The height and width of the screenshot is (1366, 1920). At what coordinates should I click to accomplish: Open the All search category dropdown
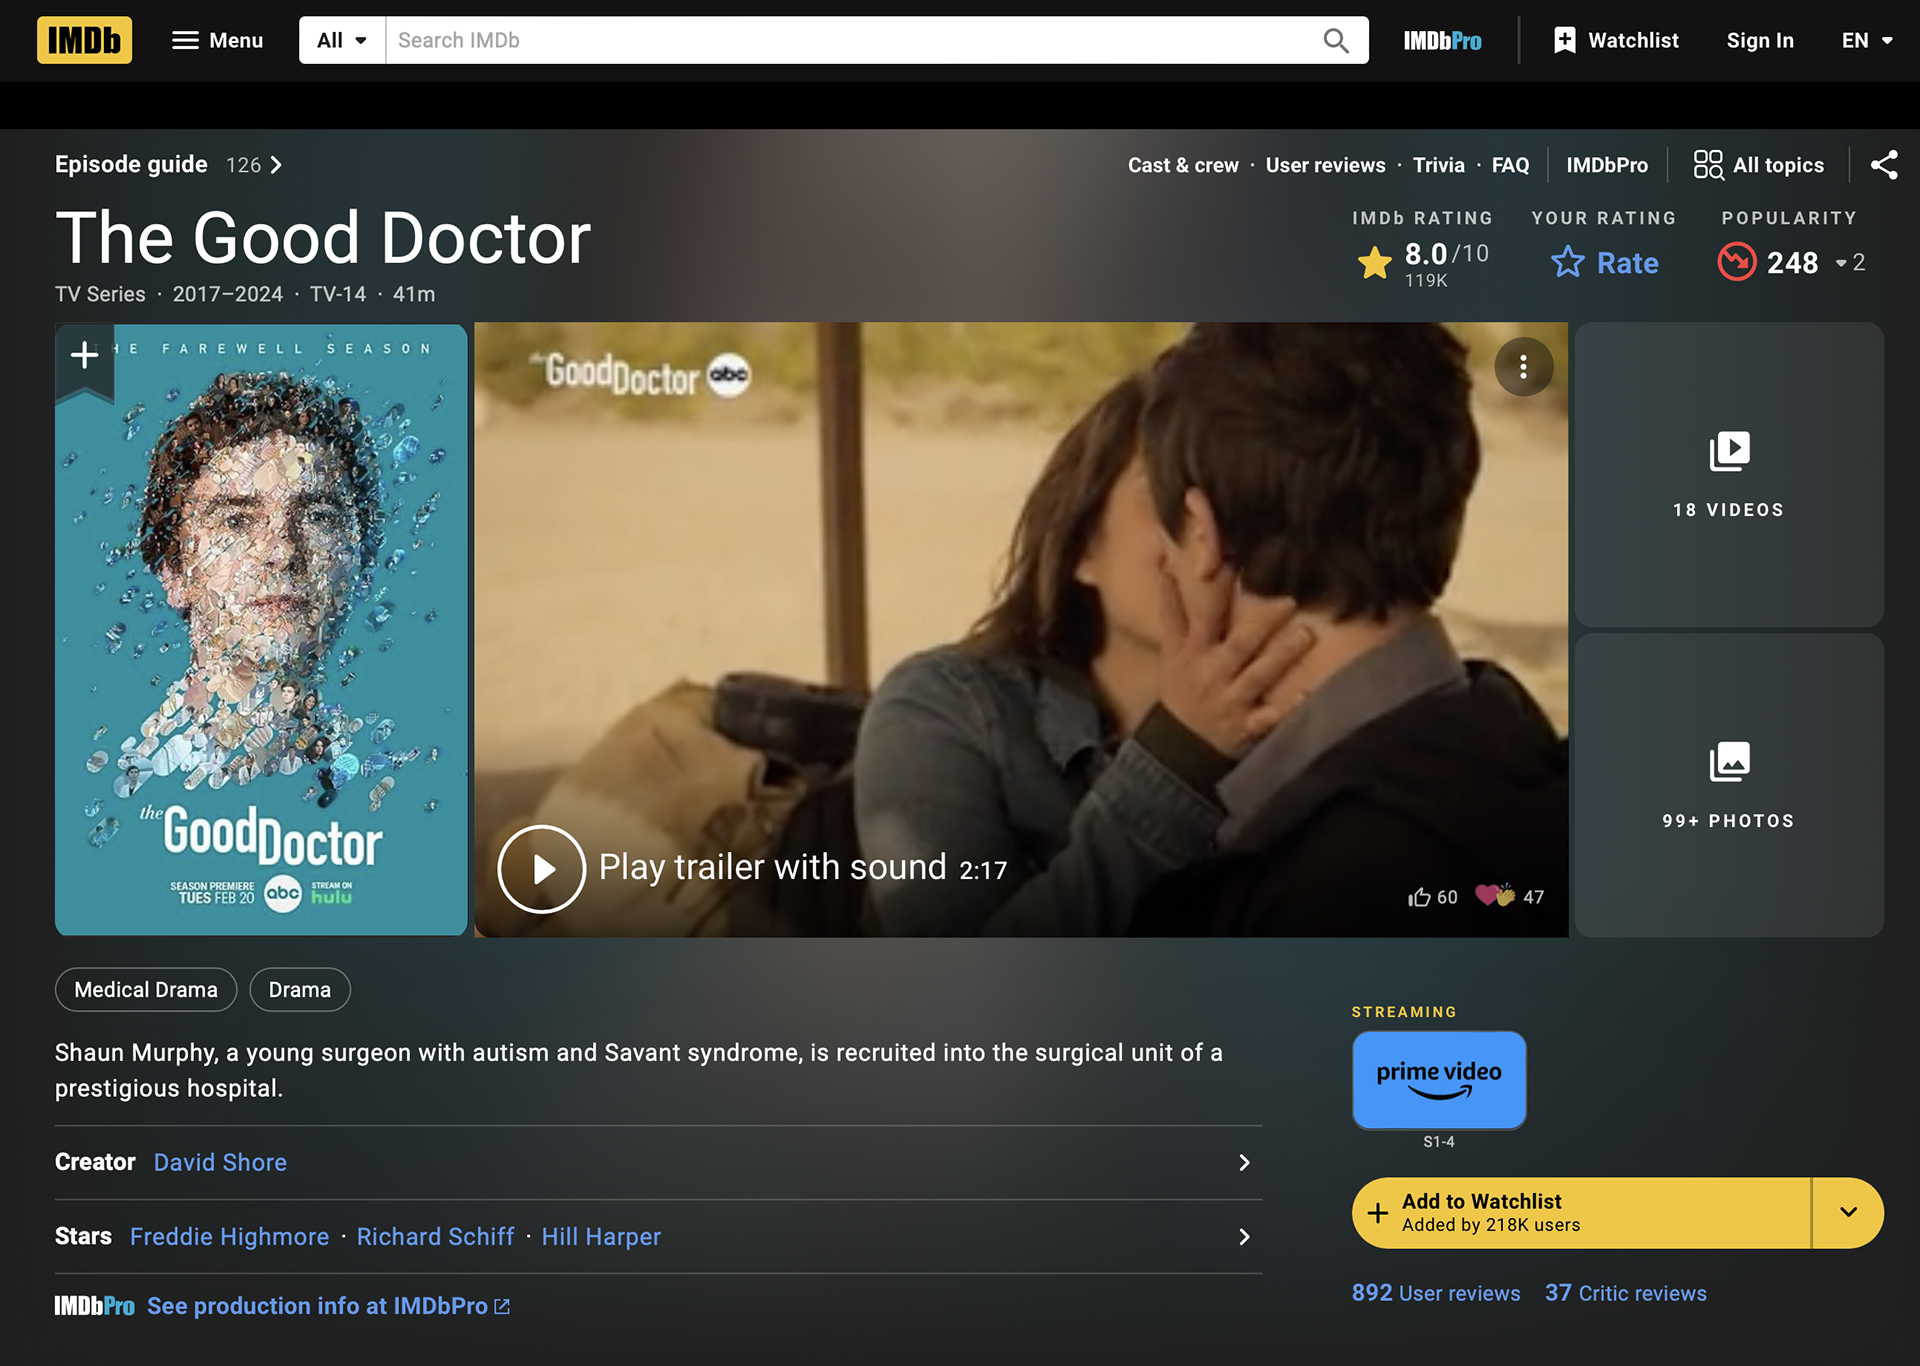[x=342, y=40]
